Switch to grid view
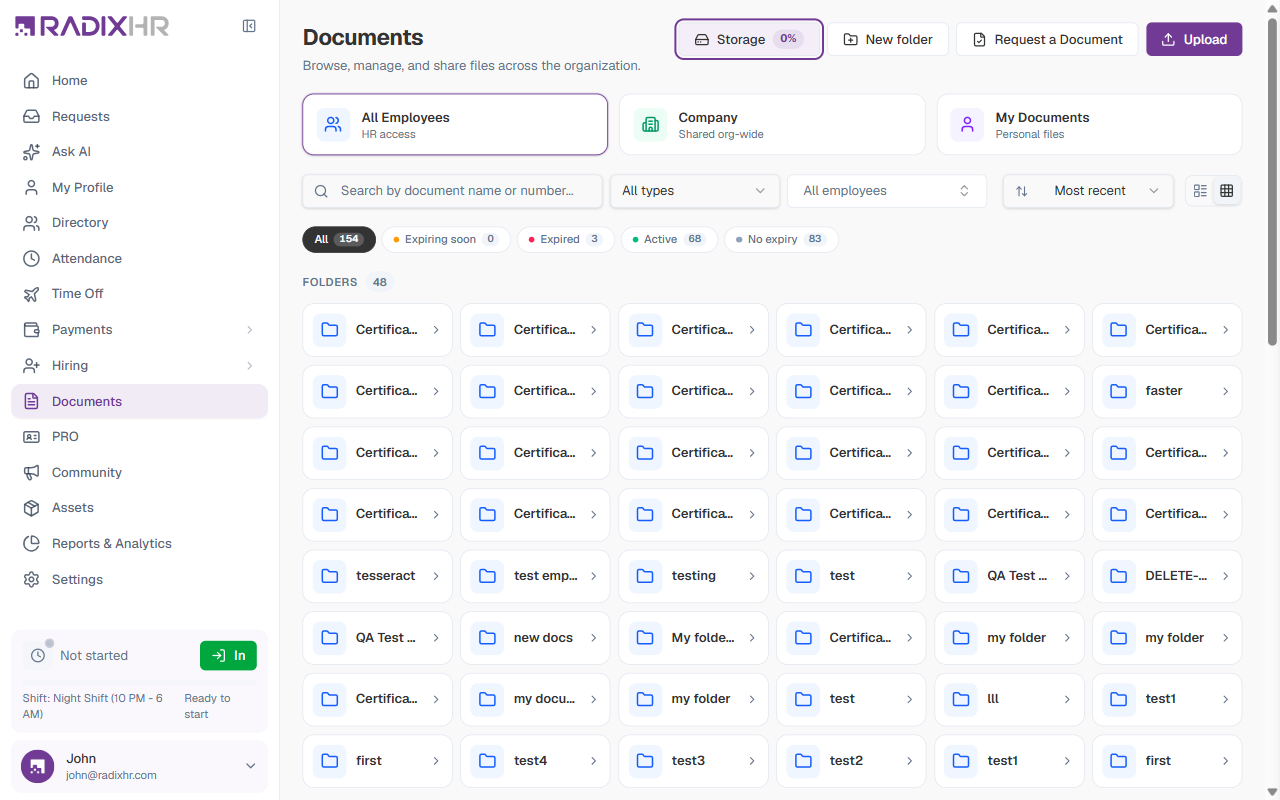Image resolution: width=1280 pixels, height=800 pixels. 1227,191
